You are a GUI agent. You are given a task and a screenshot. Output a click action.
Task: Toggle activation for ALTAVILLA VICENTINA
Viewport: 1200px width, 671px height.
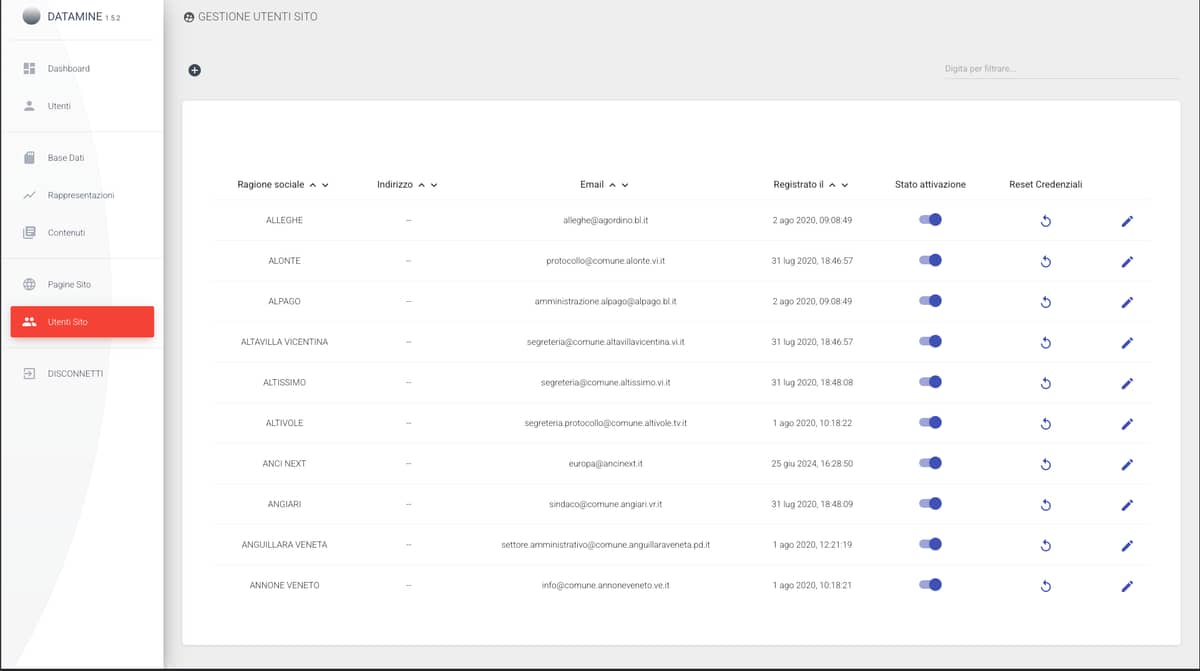click(x=930, y=341)
